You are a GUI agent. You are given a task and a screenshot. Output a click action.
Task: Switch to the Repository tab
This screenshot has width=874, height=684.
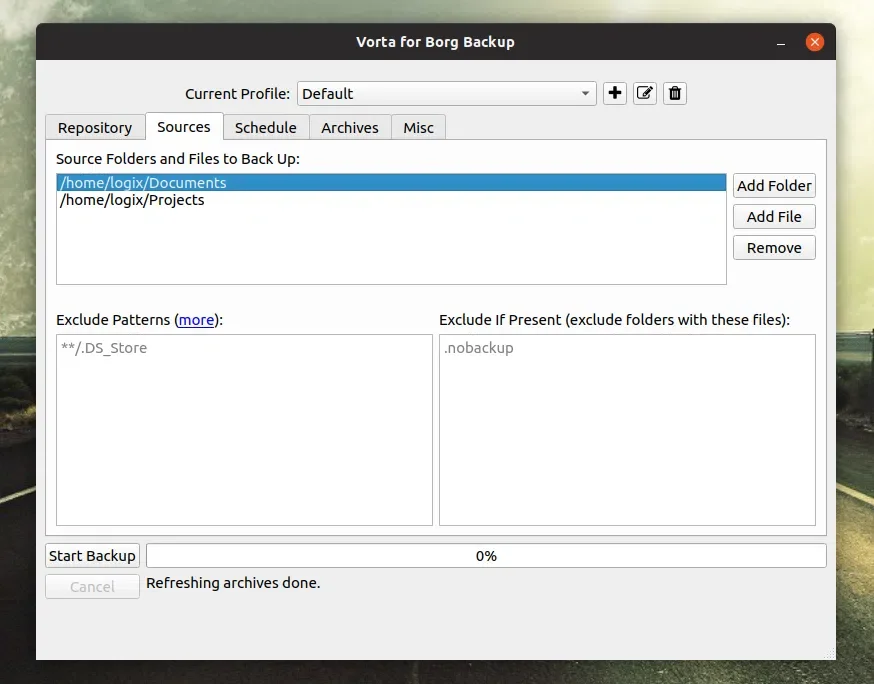[95, 127]
